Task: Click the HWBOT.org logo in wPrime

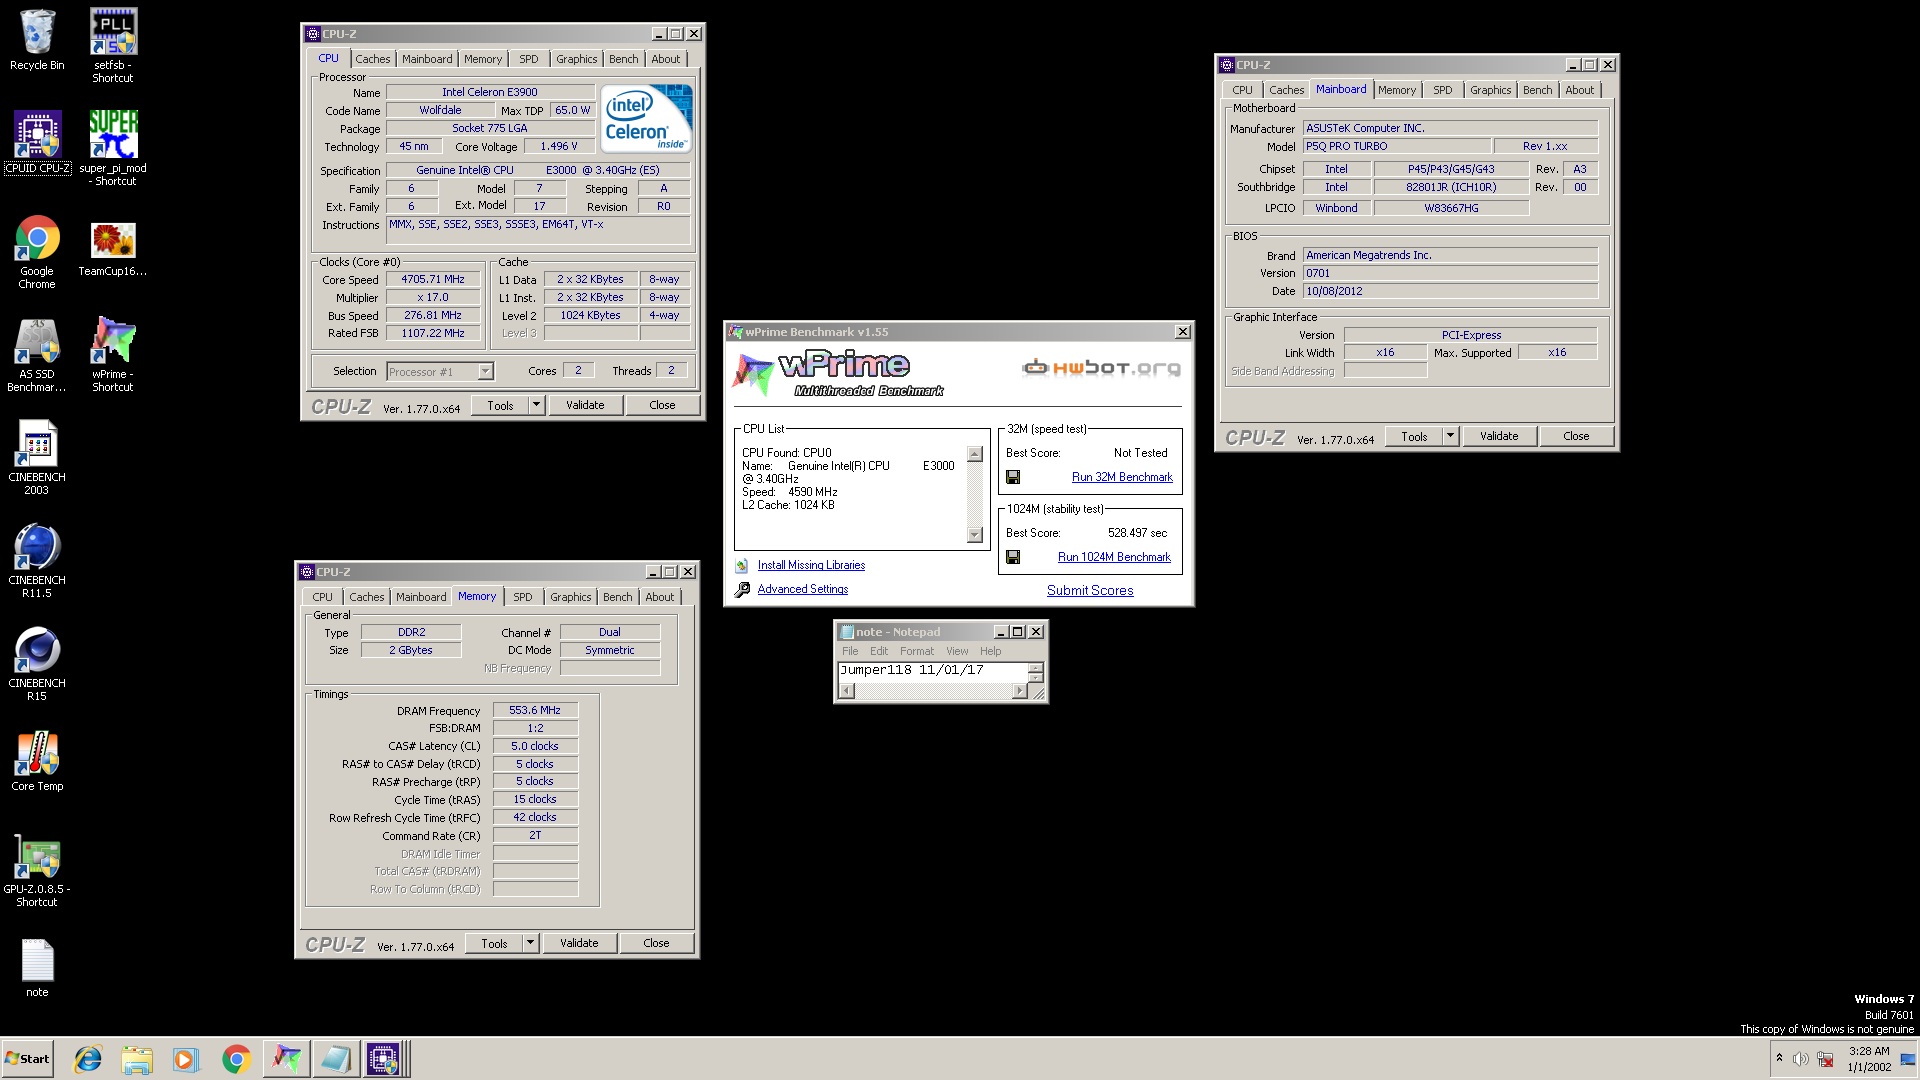Action: tap(1101, 368)
